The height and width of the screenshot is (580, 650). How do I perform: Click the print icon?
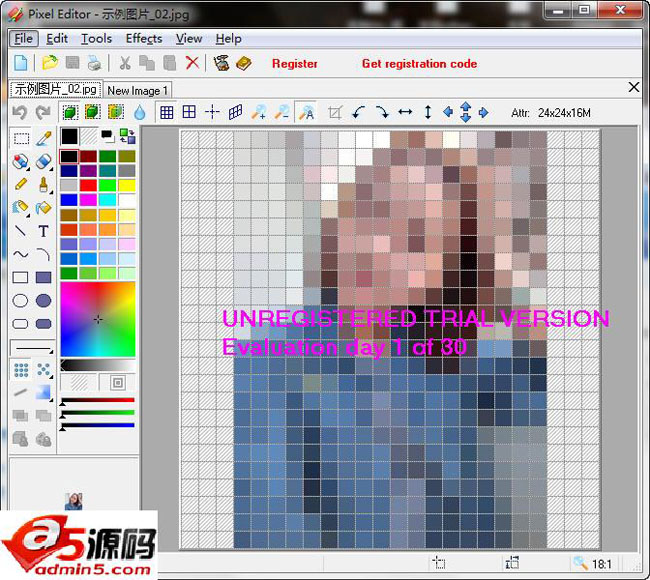point(95,63)
